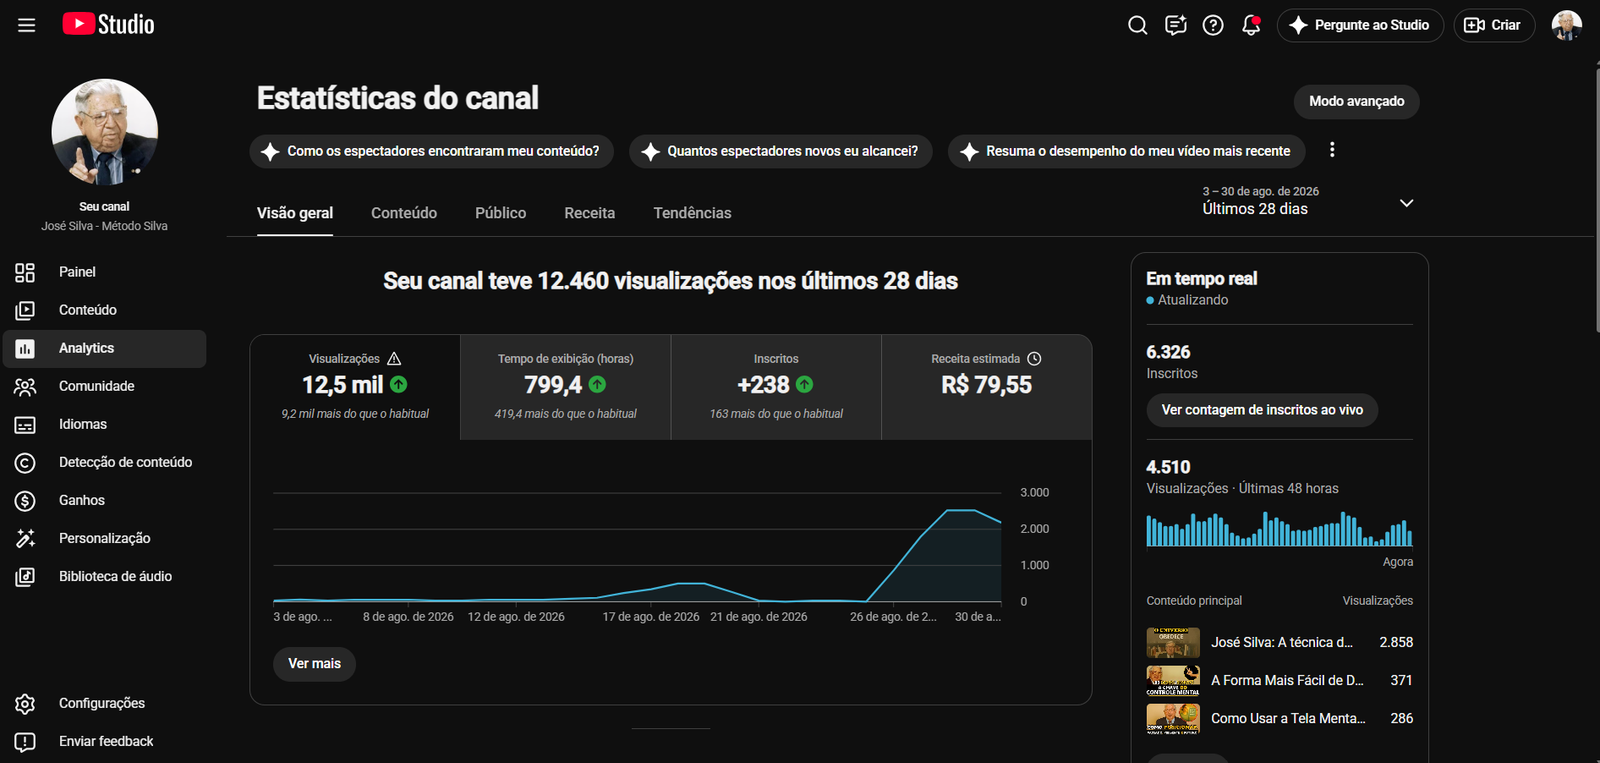The image size is (1600, 763).
Task: Open the search icon in header
Action: point(1138,25)
